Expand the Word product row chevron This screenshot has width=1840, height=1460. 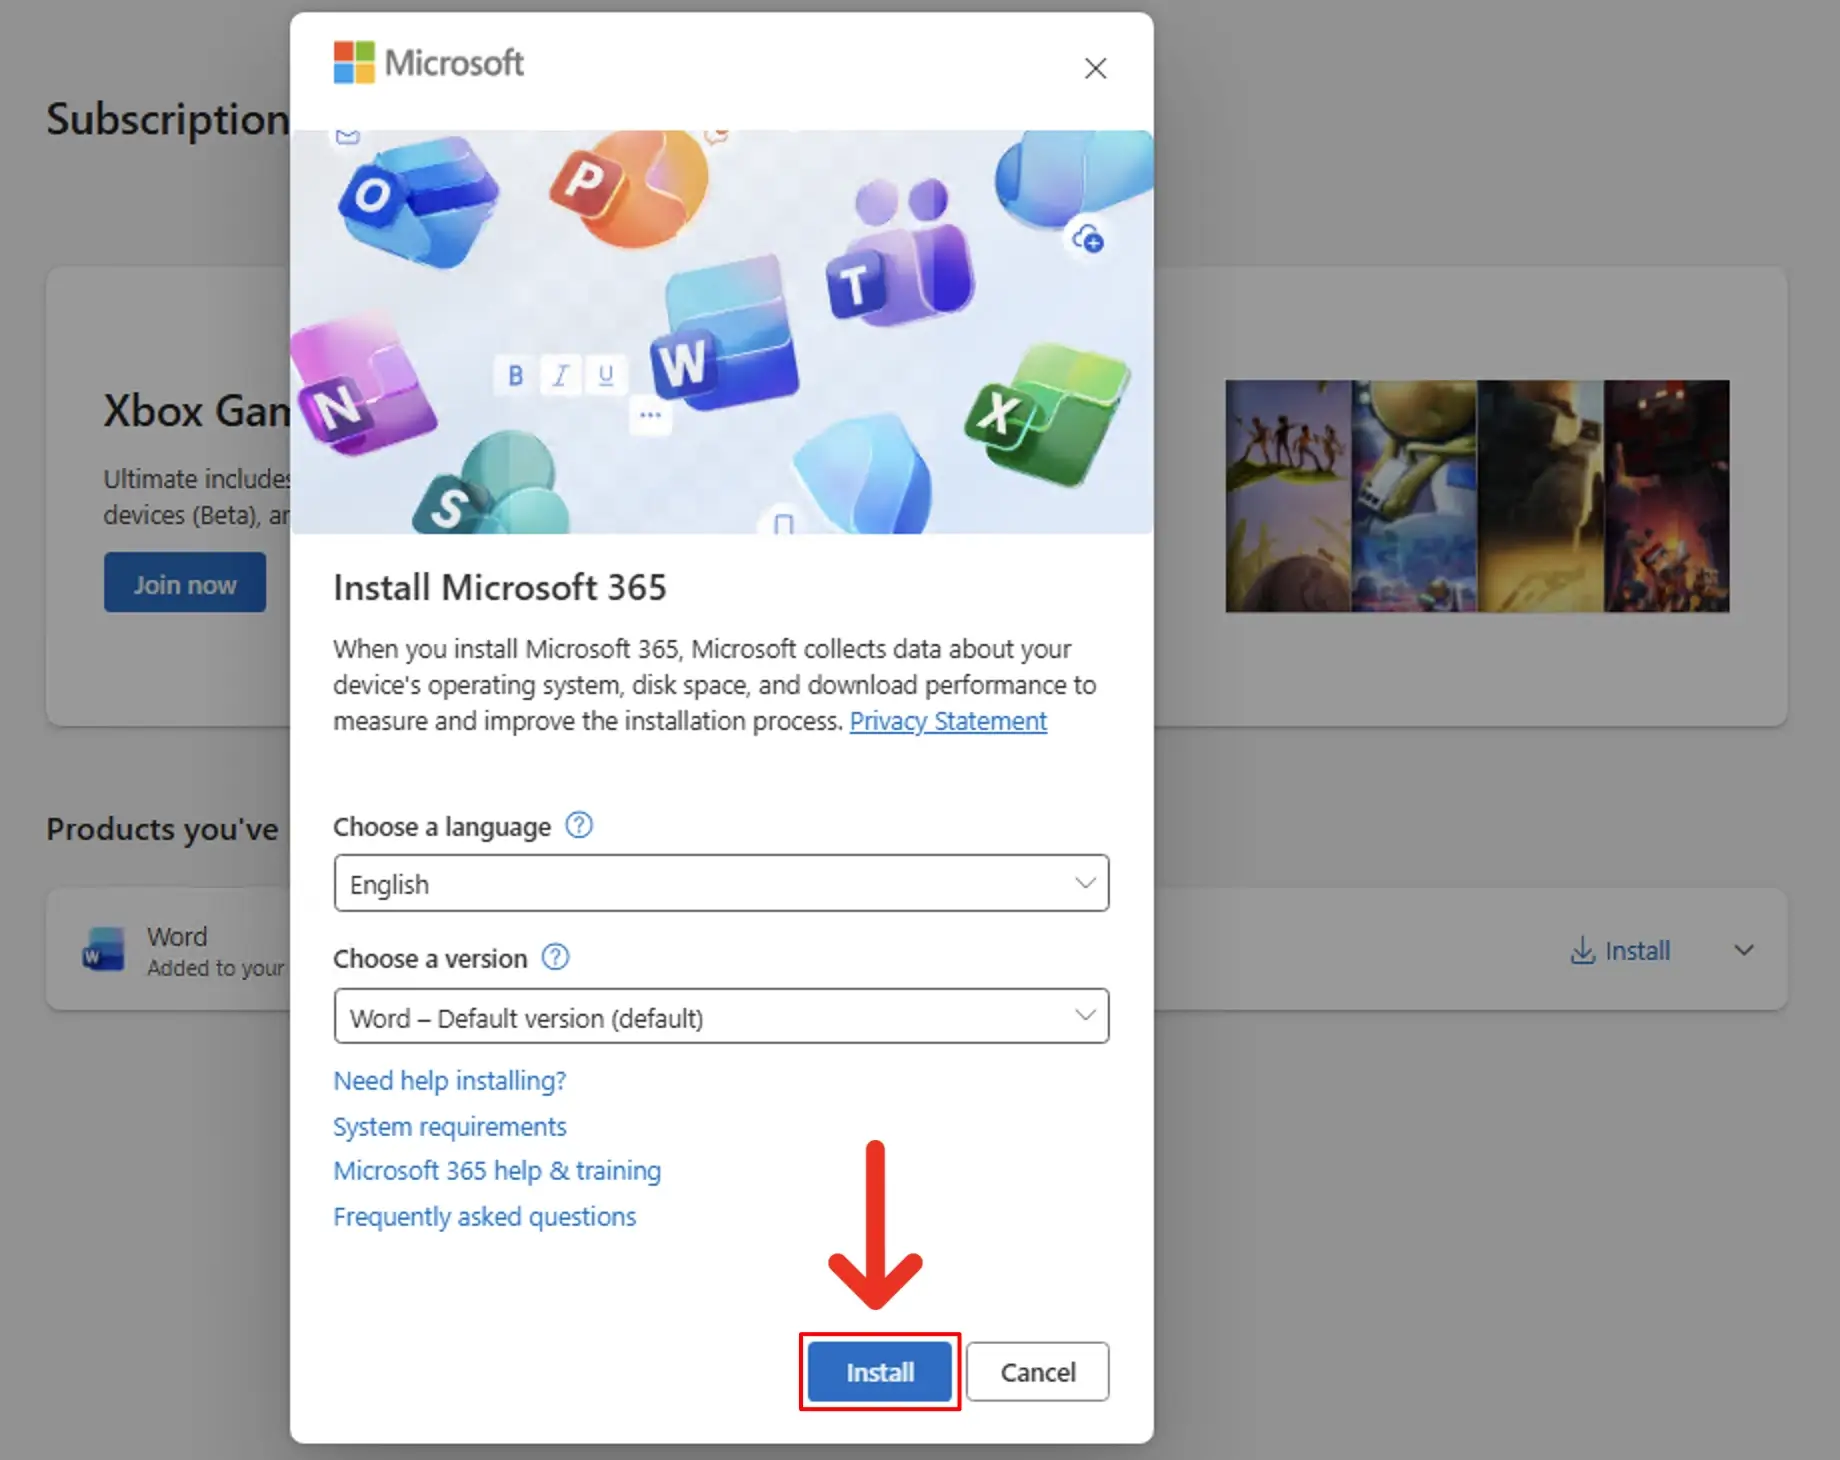[x=1744, y=950]
